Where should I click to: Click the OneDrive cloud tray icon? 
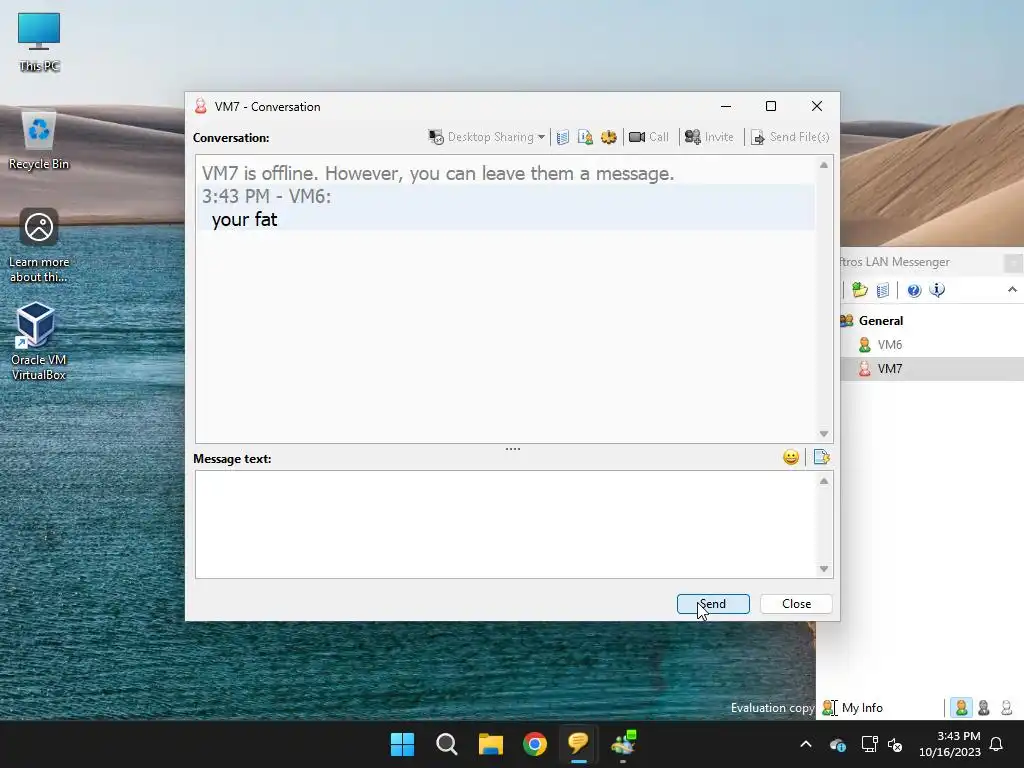pyautogui.click(x=838, y=744)
